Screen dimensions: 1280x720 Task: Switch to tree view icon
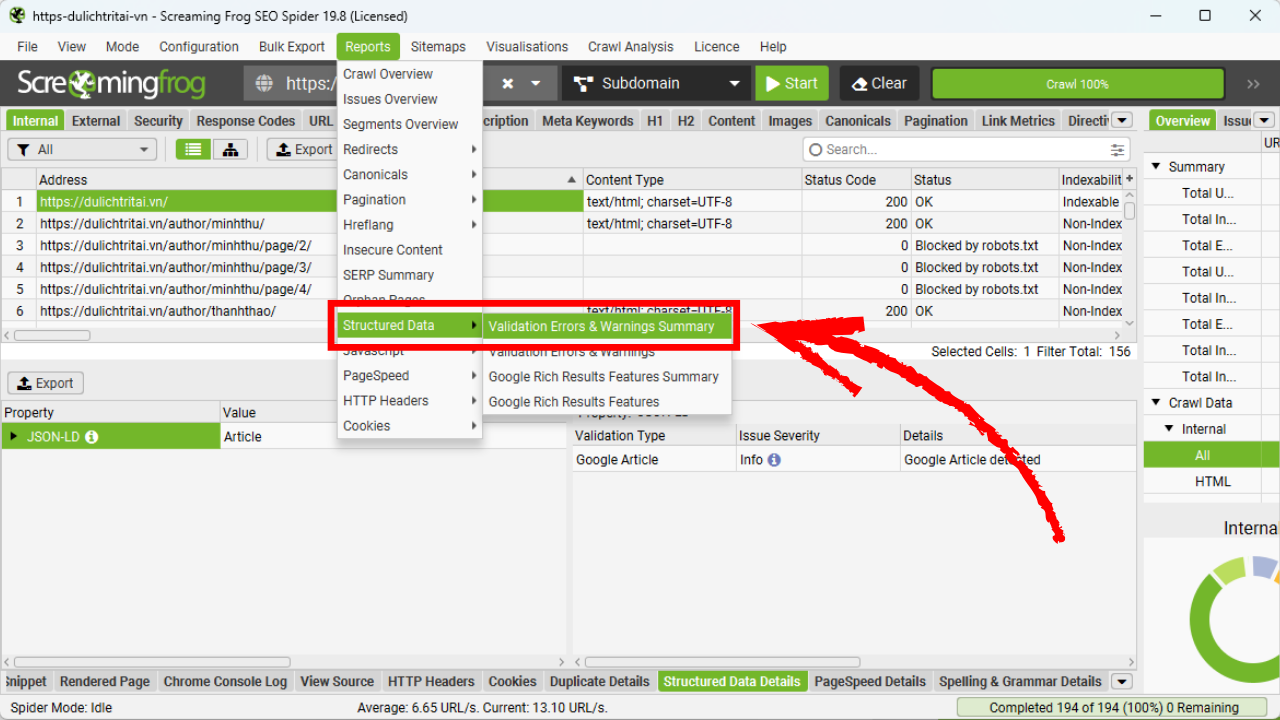[x=230, y=149]
